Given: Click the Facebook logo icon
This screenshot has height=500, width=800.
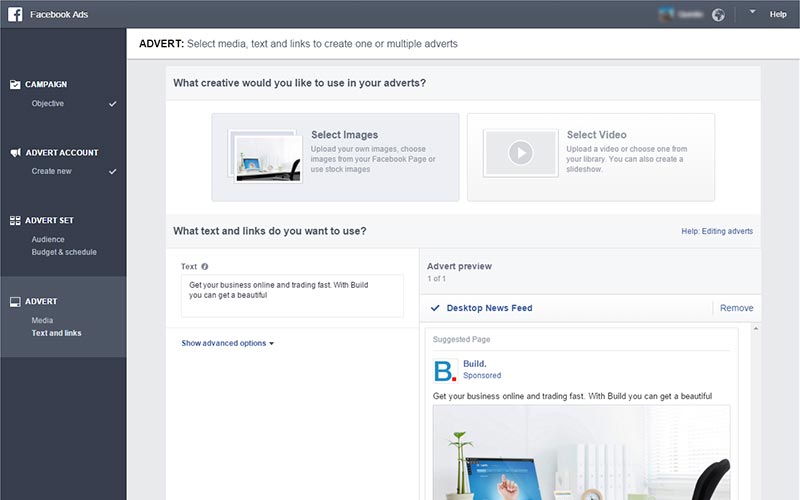Looking at the screenshot, I should [x=15, y=14].
